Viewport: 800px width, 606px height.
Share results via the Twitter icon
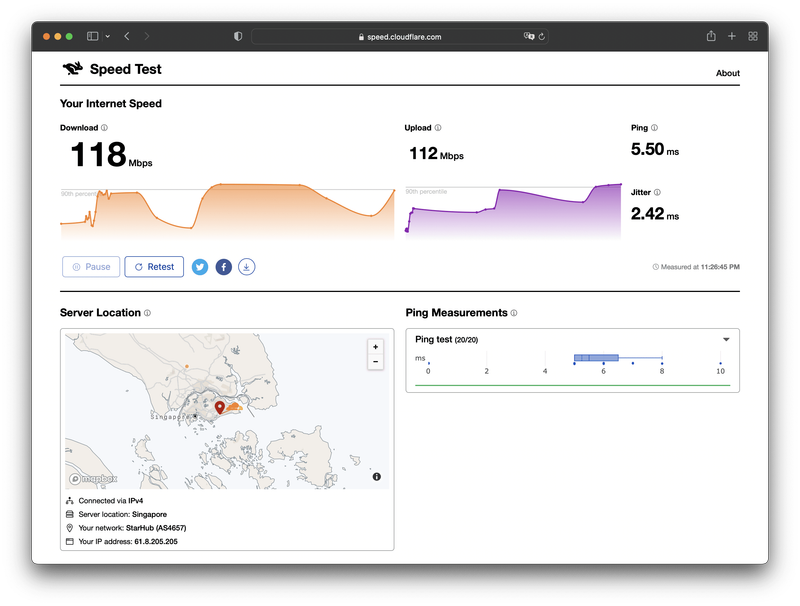[200, 267]
